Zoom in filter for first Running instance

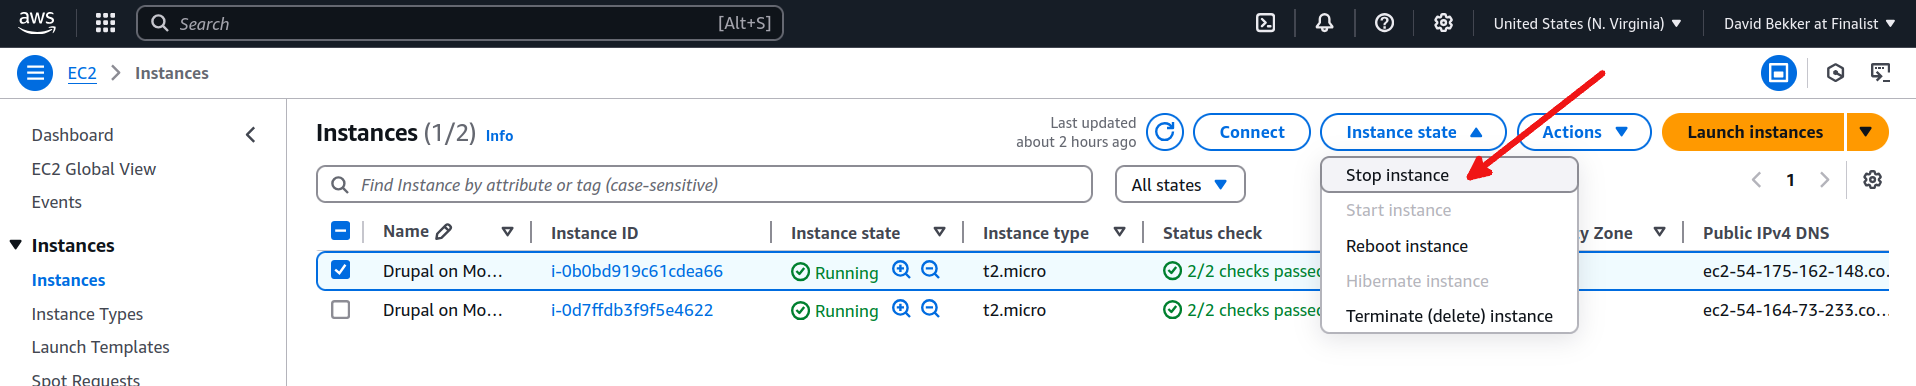pos(901,270)
